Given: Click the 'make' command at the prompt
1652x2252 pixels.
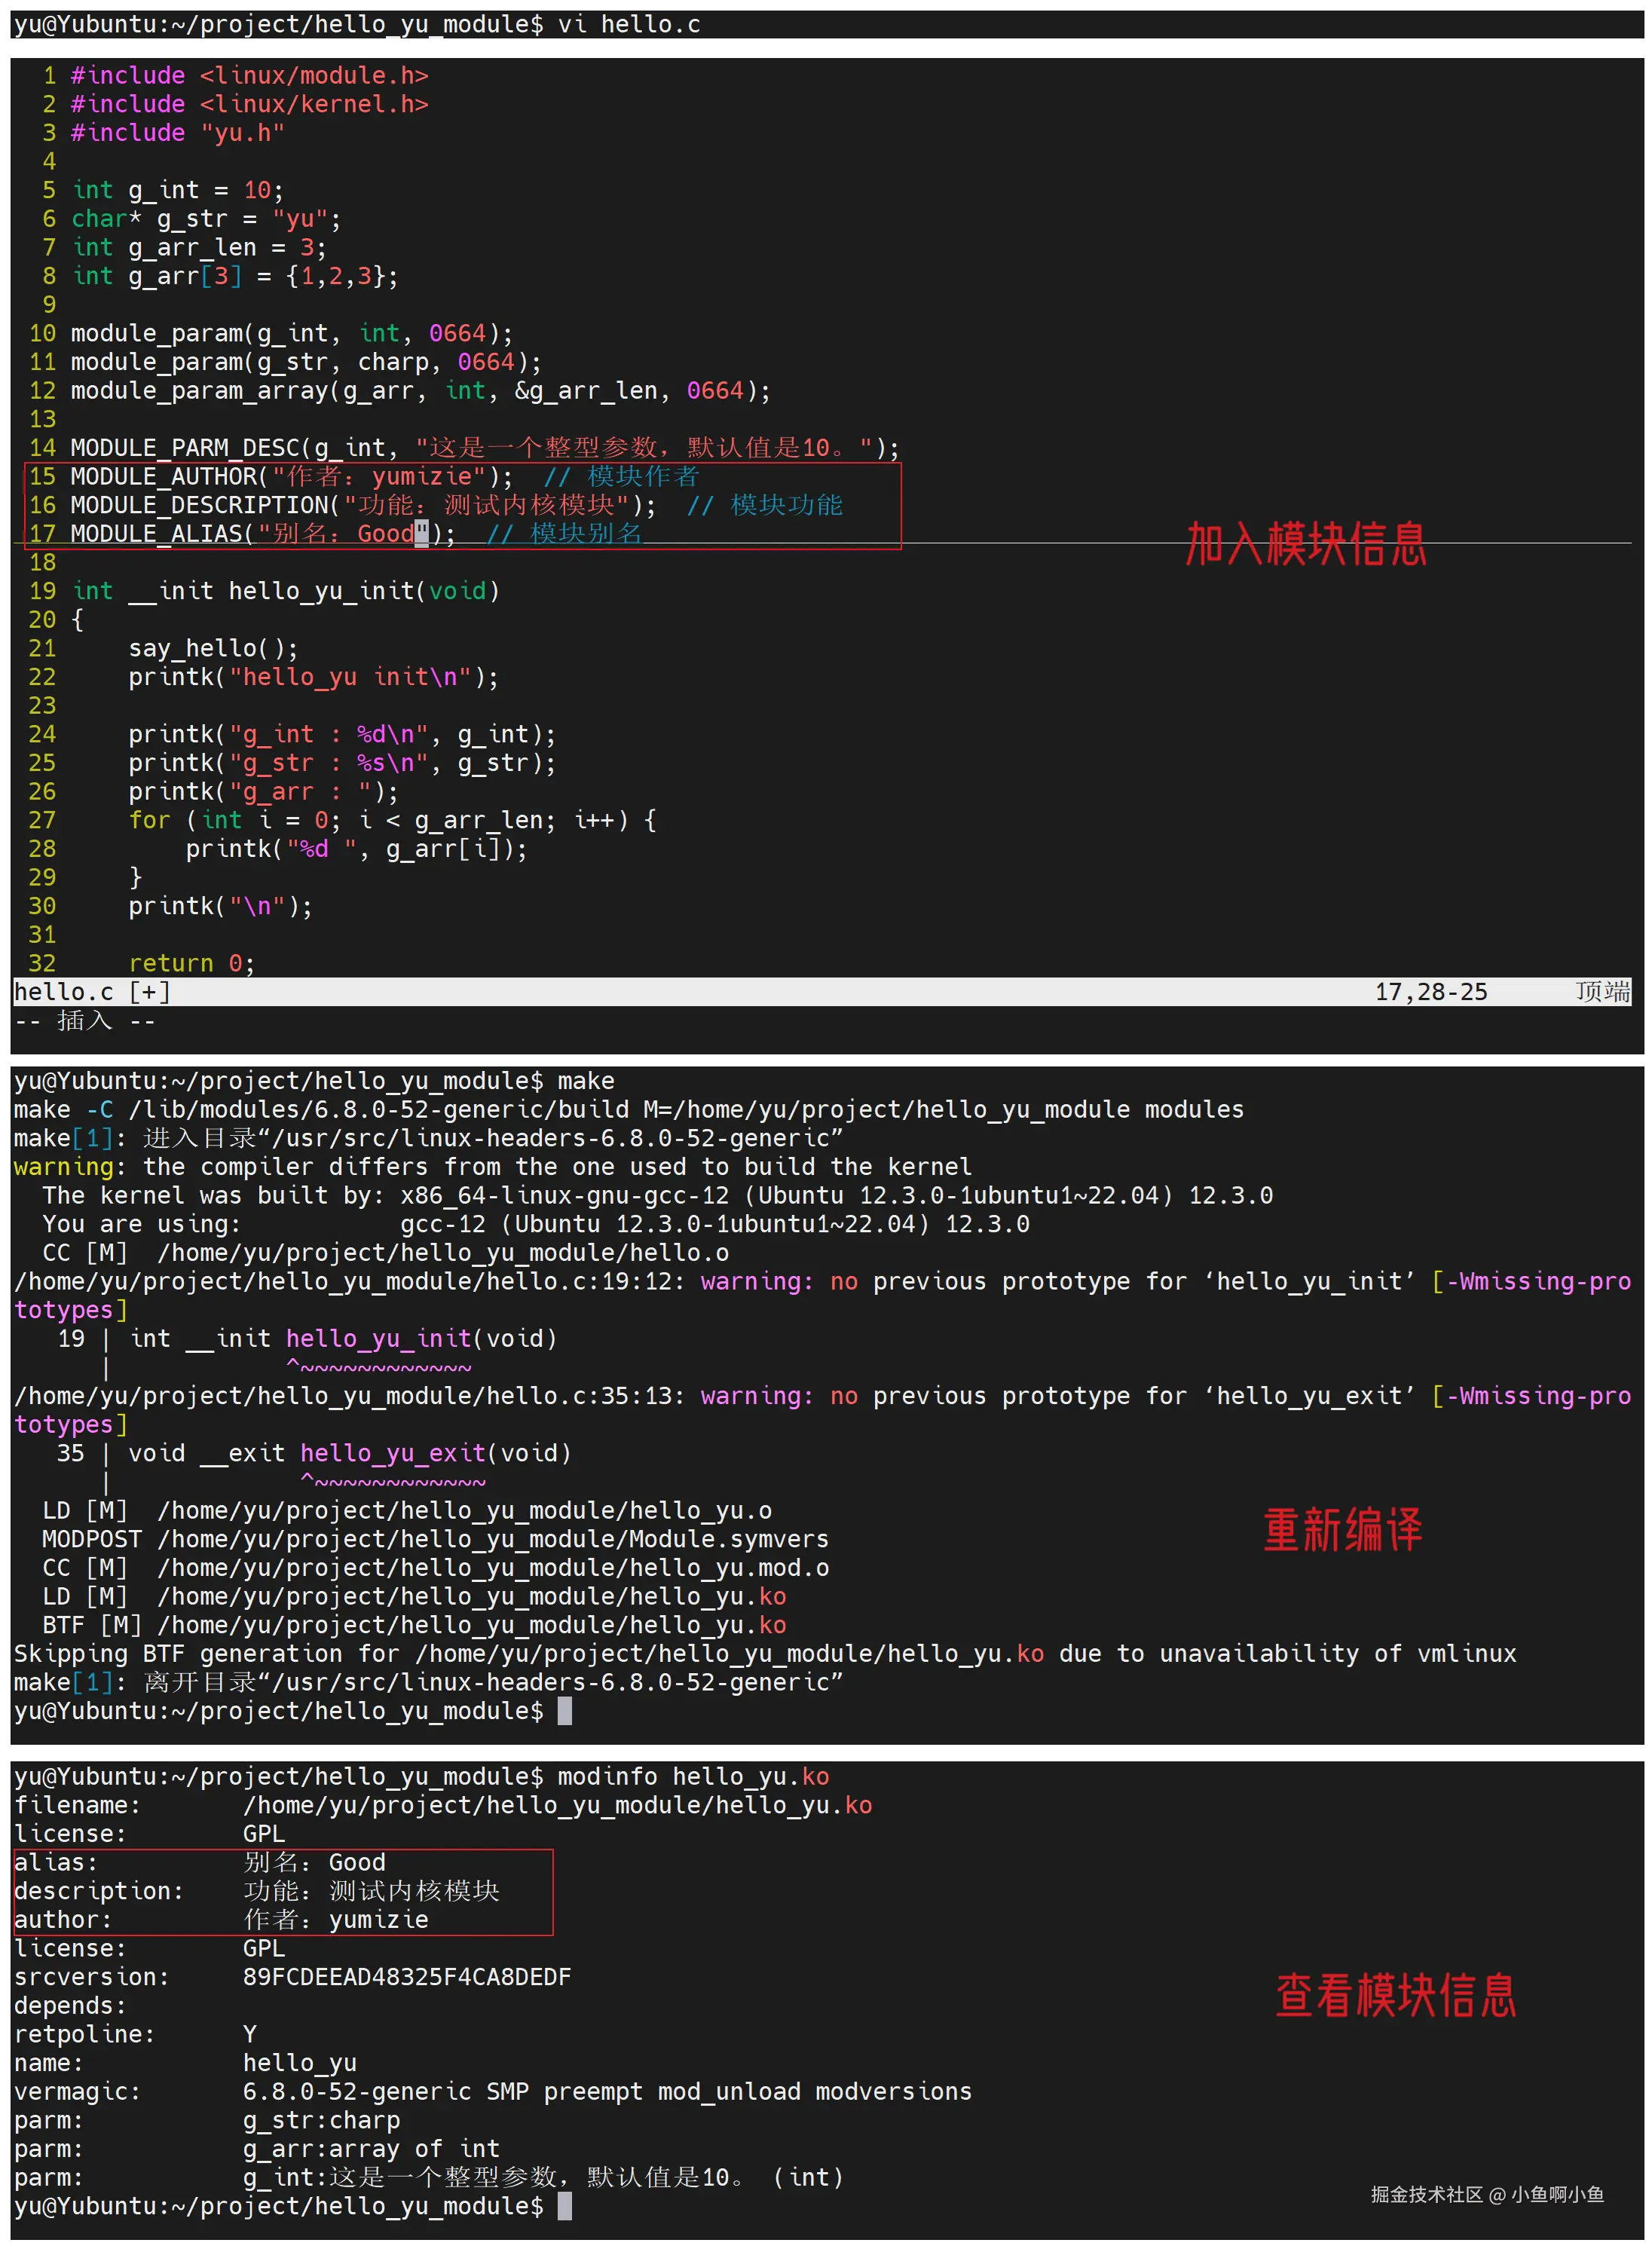Looking at the screenshot, I should click(585, 1081).
